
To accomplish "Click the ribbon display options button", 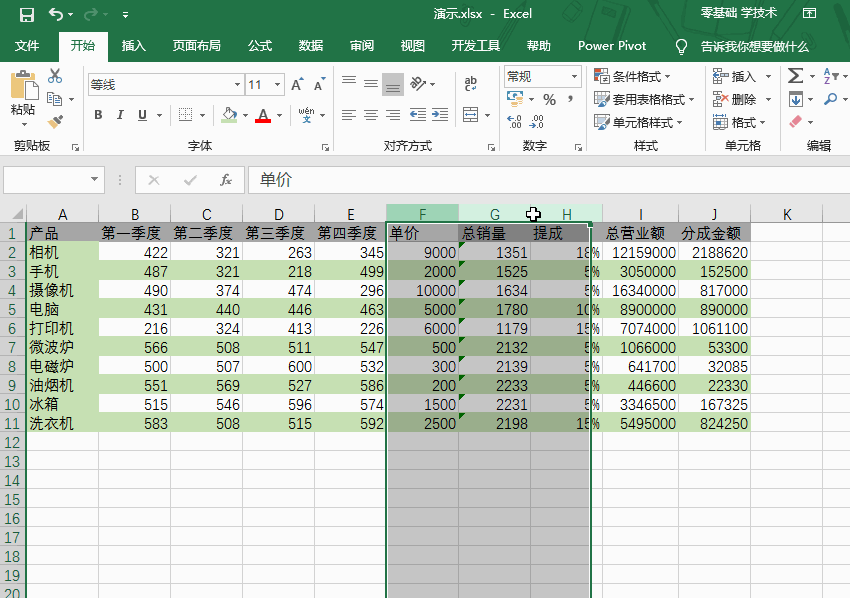I will point(809,14).
